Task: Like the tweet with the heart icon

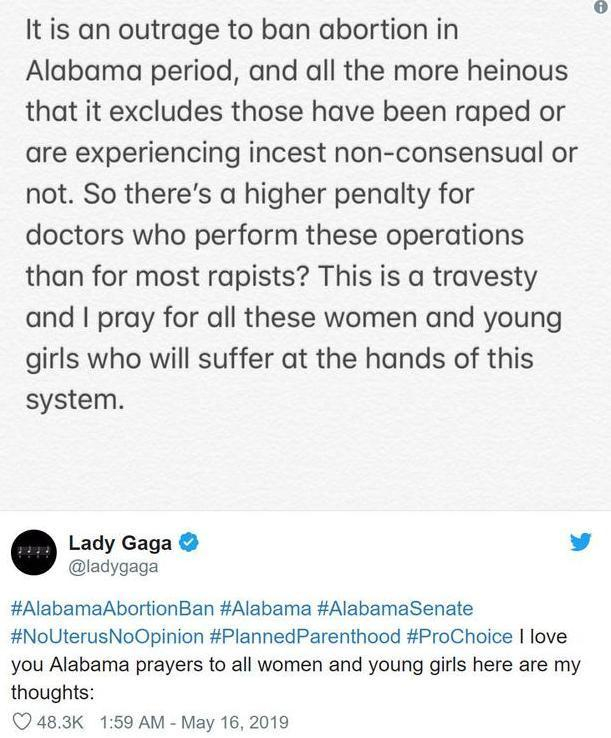Action: point(20,721)
